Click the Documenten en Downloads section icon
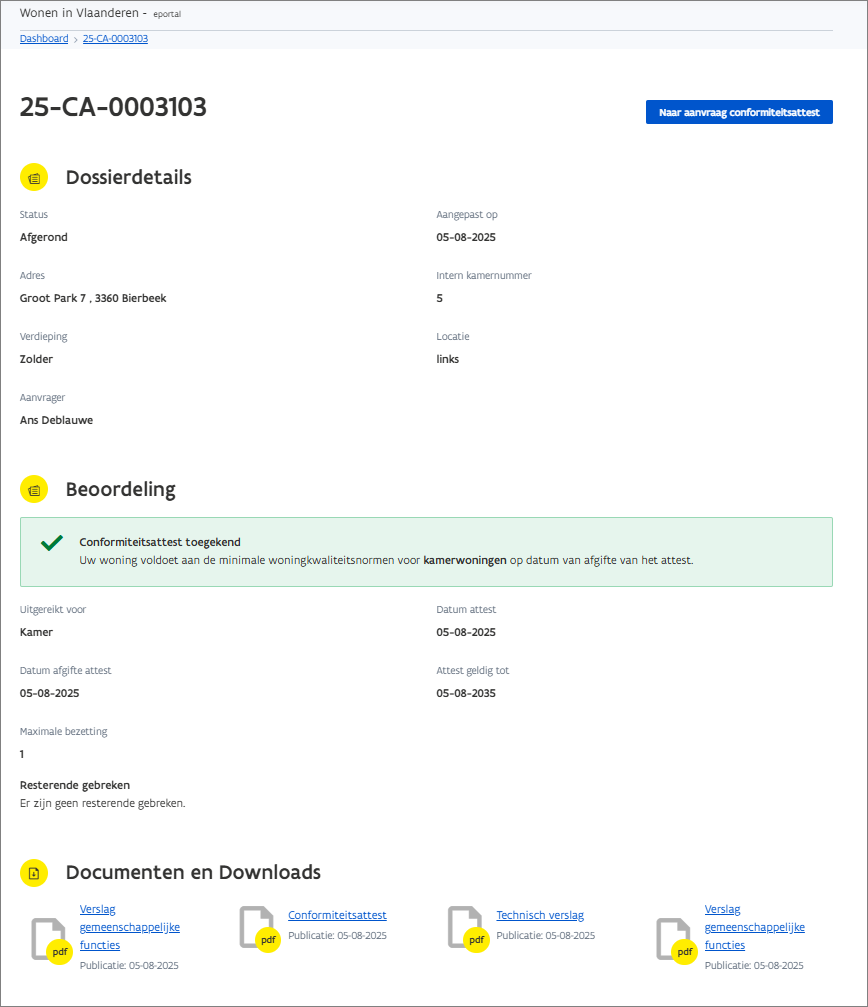 point(34,873)
